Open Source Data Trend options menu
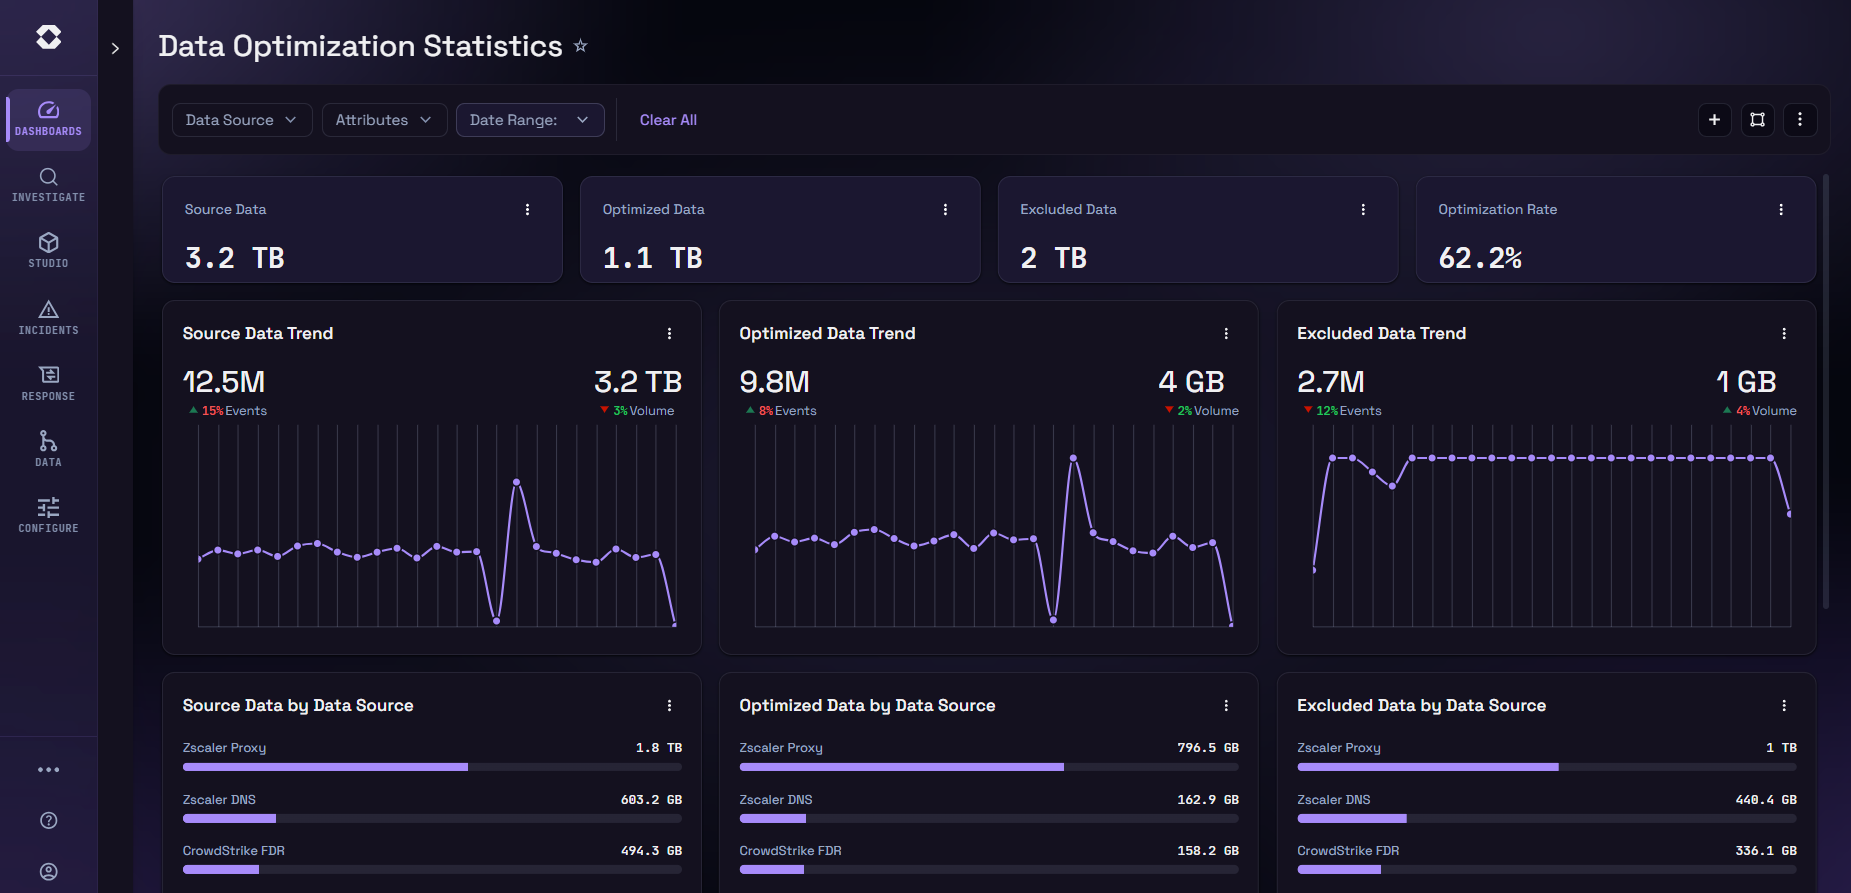Image resolution: width=1851 pixels, height=893 pixels. 669,334
